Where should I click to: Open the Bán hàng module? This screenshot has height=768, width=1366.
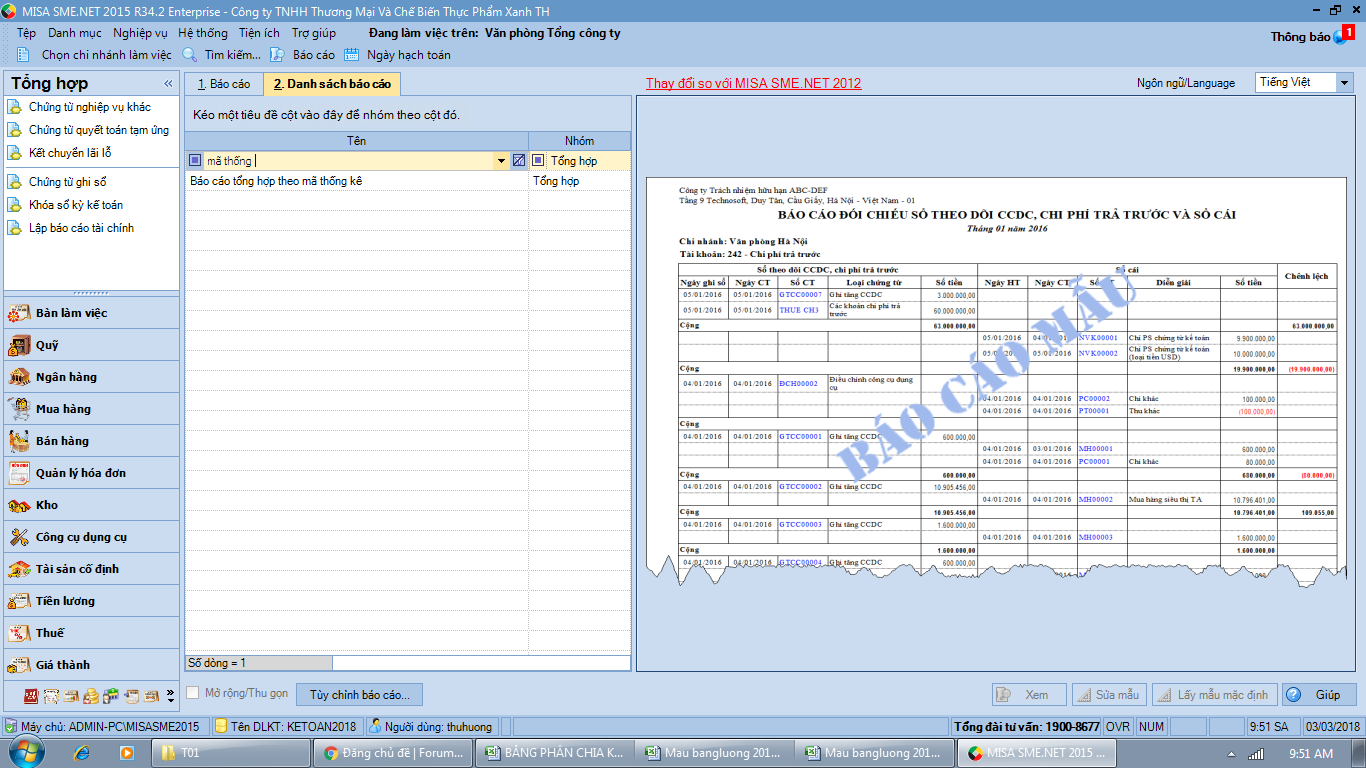click(x=91, y=441)
